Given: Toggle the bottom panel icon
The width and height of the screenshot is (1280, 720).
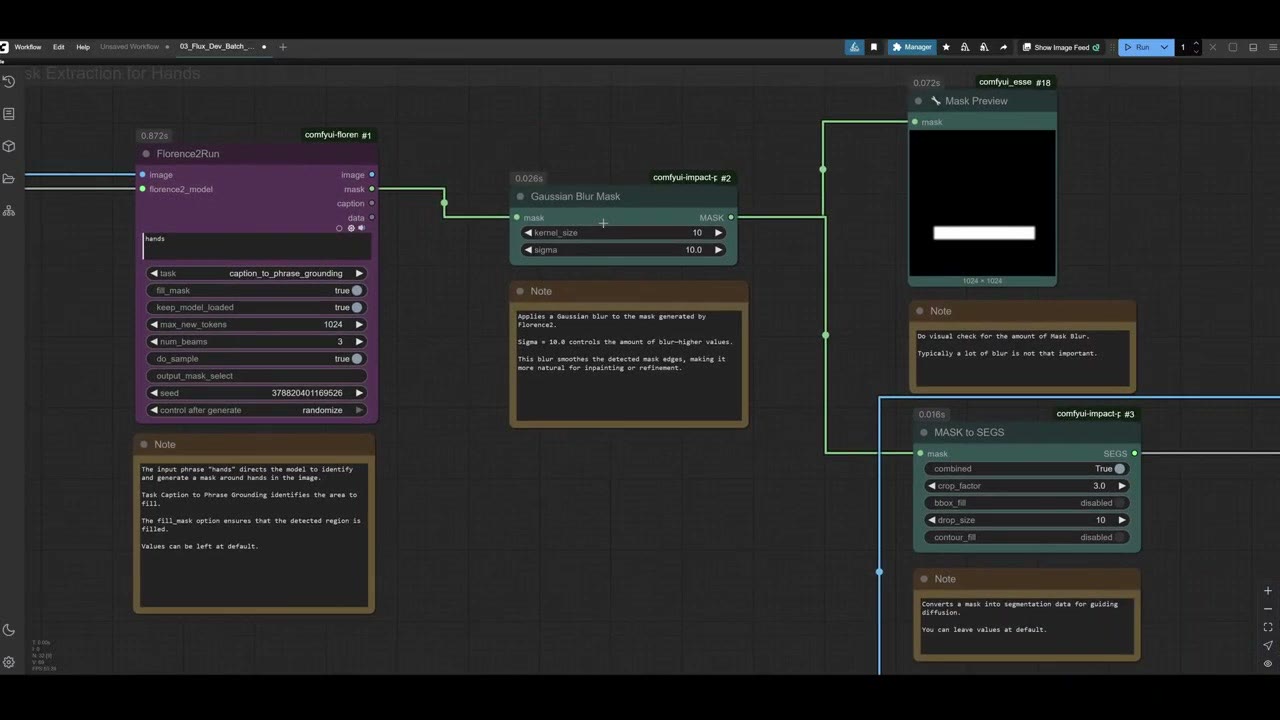Looking at the screenshot, I should click(x=1253, y=47).
